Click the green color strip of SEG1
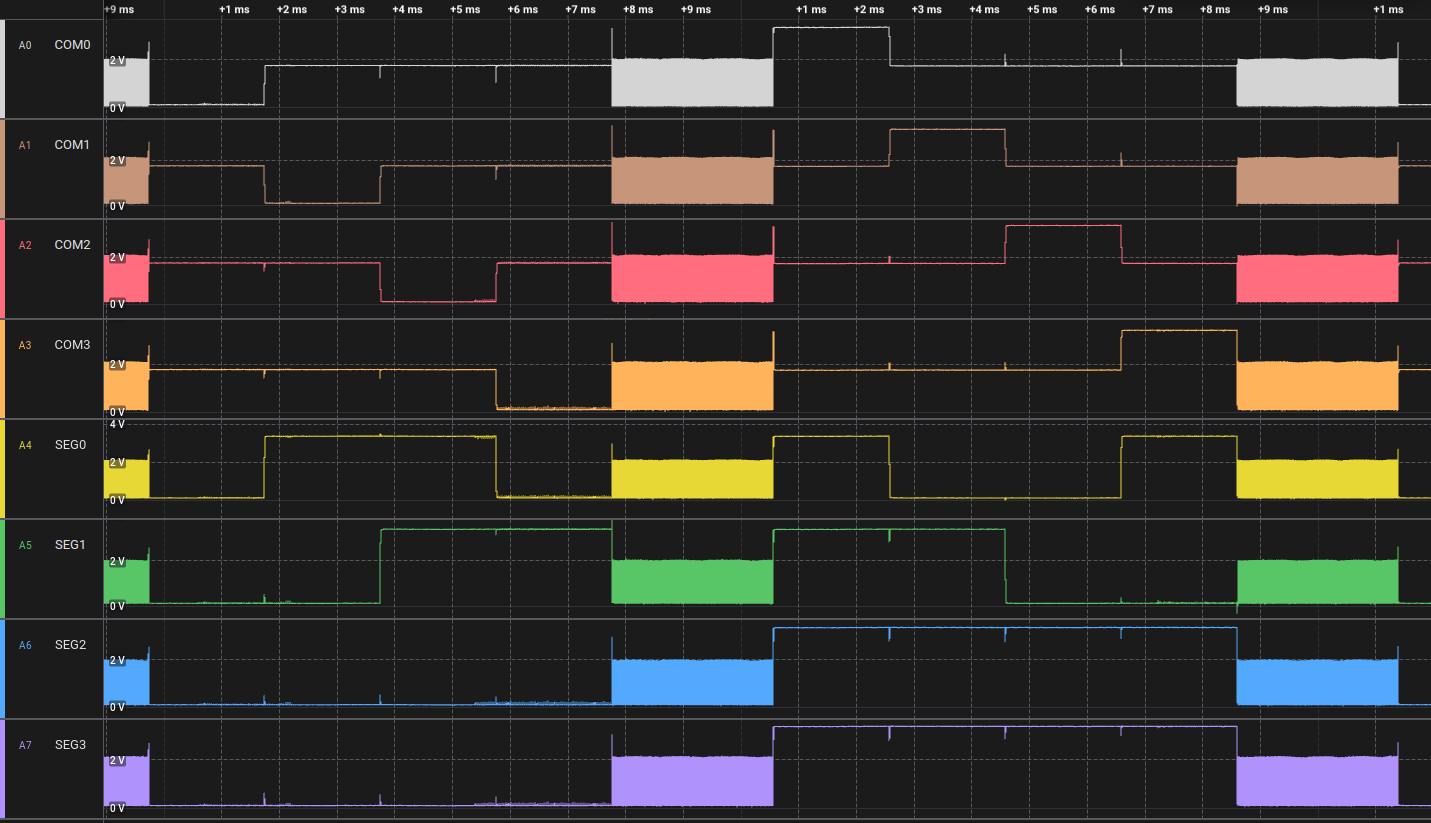 click(2, 569)
